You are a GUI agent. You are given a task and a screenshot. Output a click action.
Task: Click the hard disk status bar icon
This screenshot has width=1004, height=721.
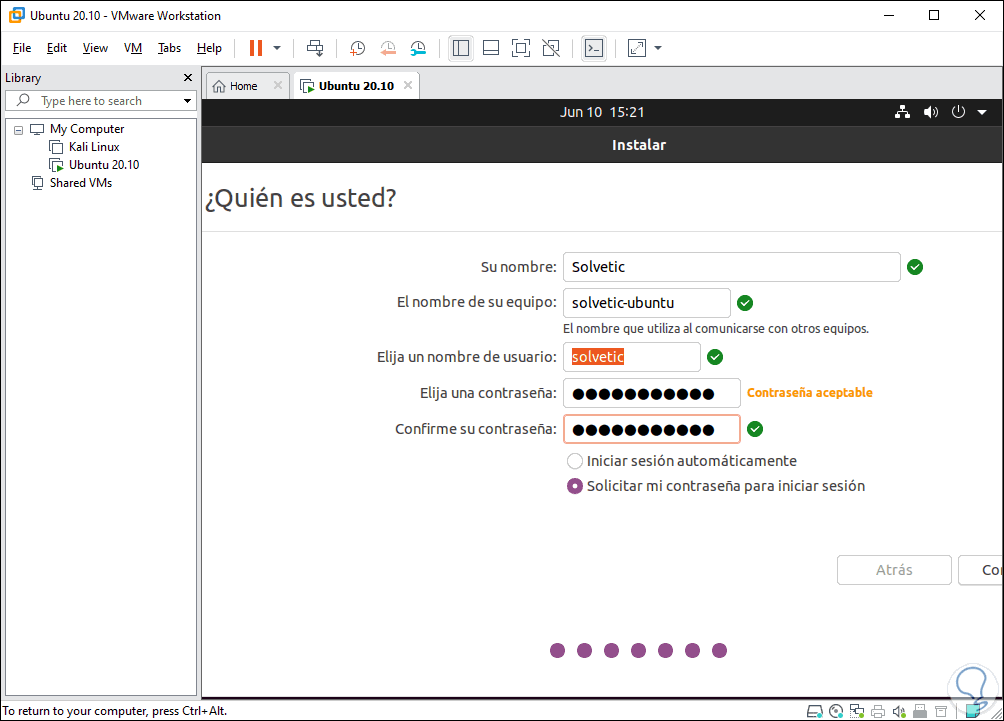[814, 711]
